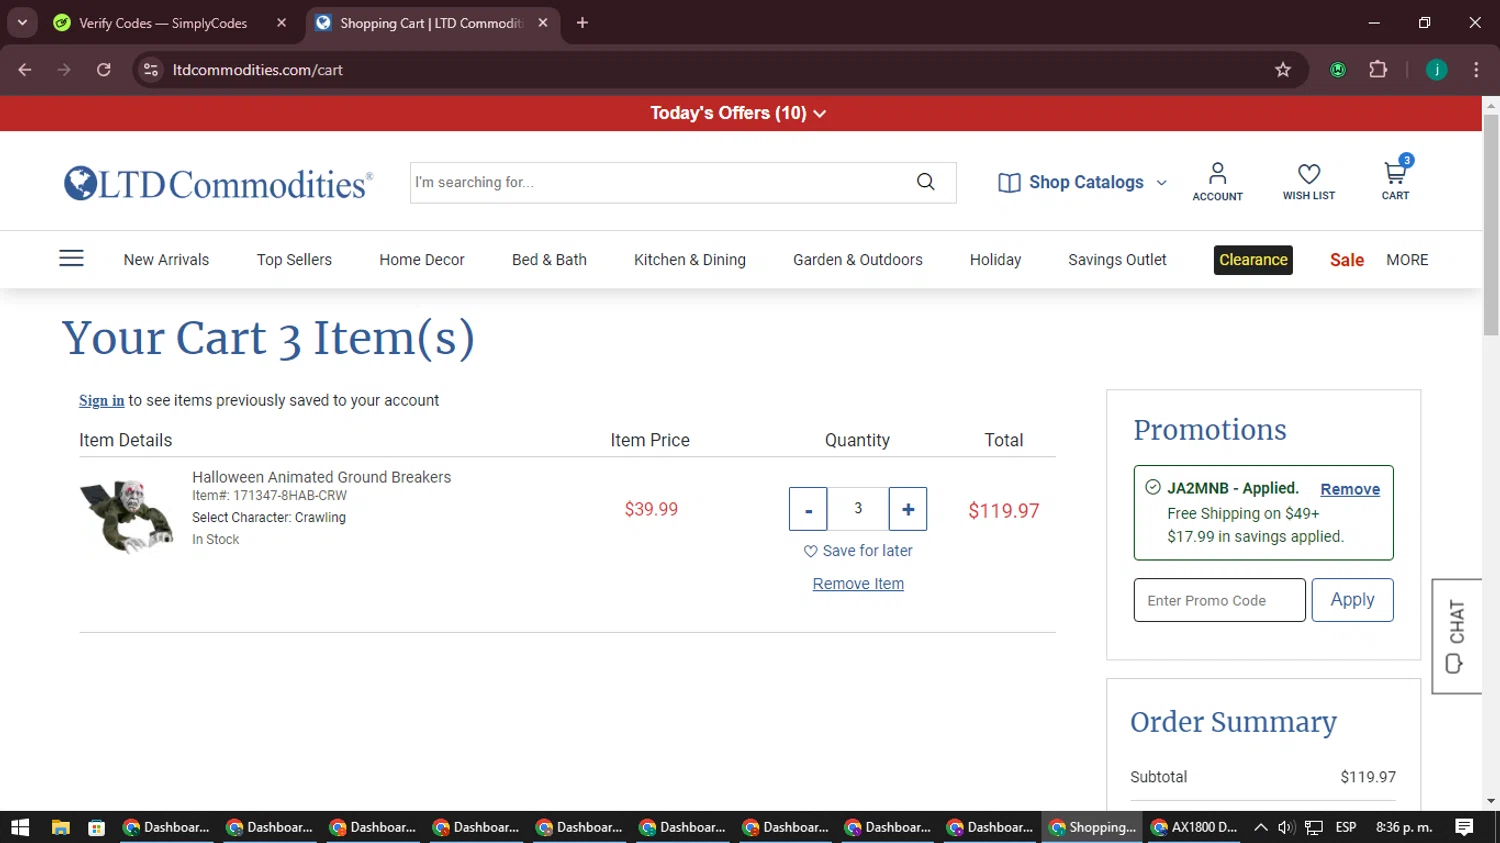
Task: Open the Clearance menu item
Action: click(1252, 260)
